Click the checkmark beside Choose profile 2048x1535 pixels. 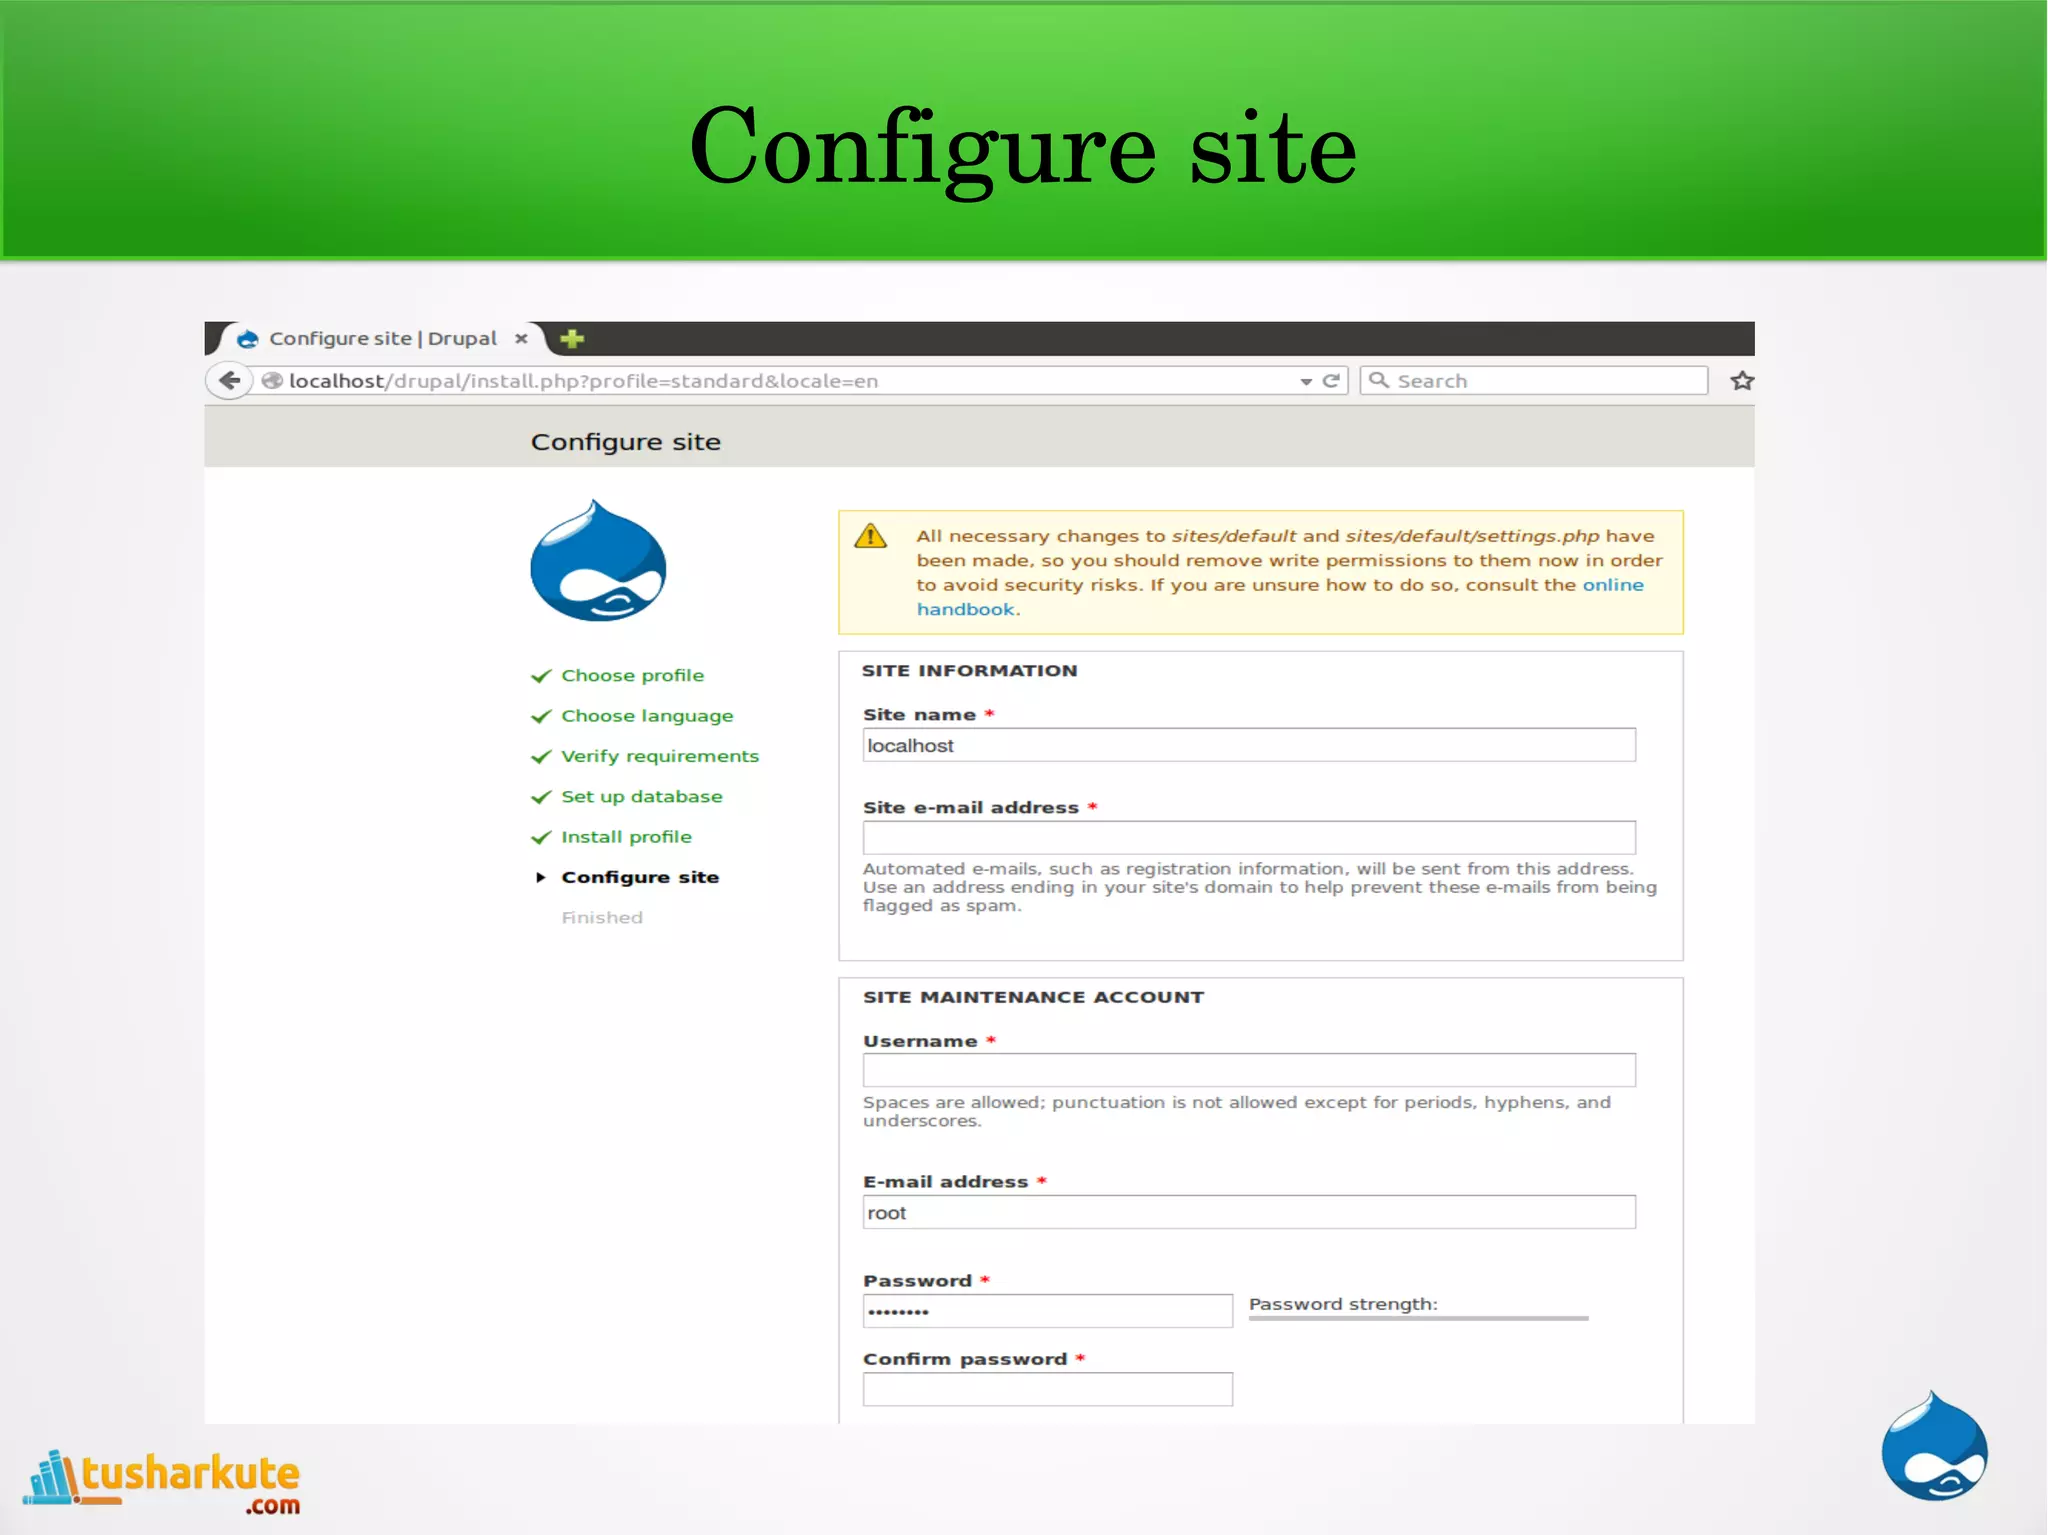(541, 676)
